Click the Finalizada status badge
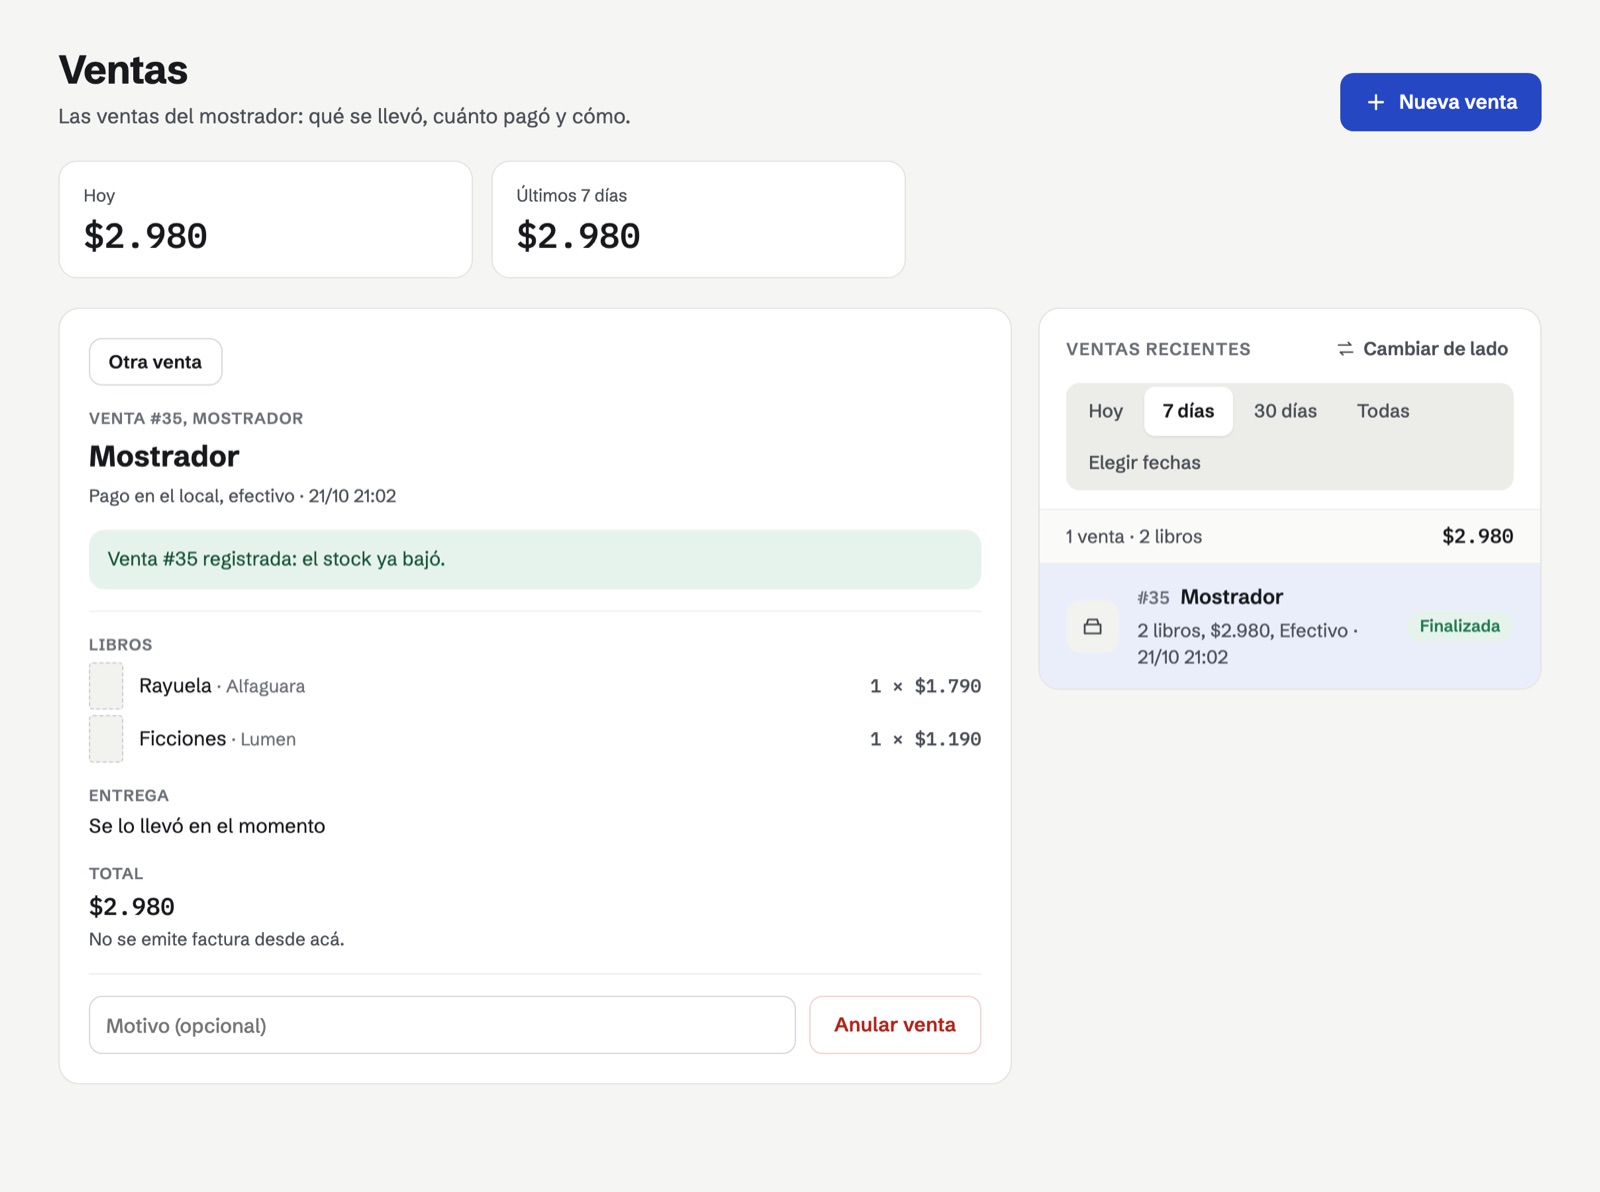1600x1192 pixels. point(1459,626)
